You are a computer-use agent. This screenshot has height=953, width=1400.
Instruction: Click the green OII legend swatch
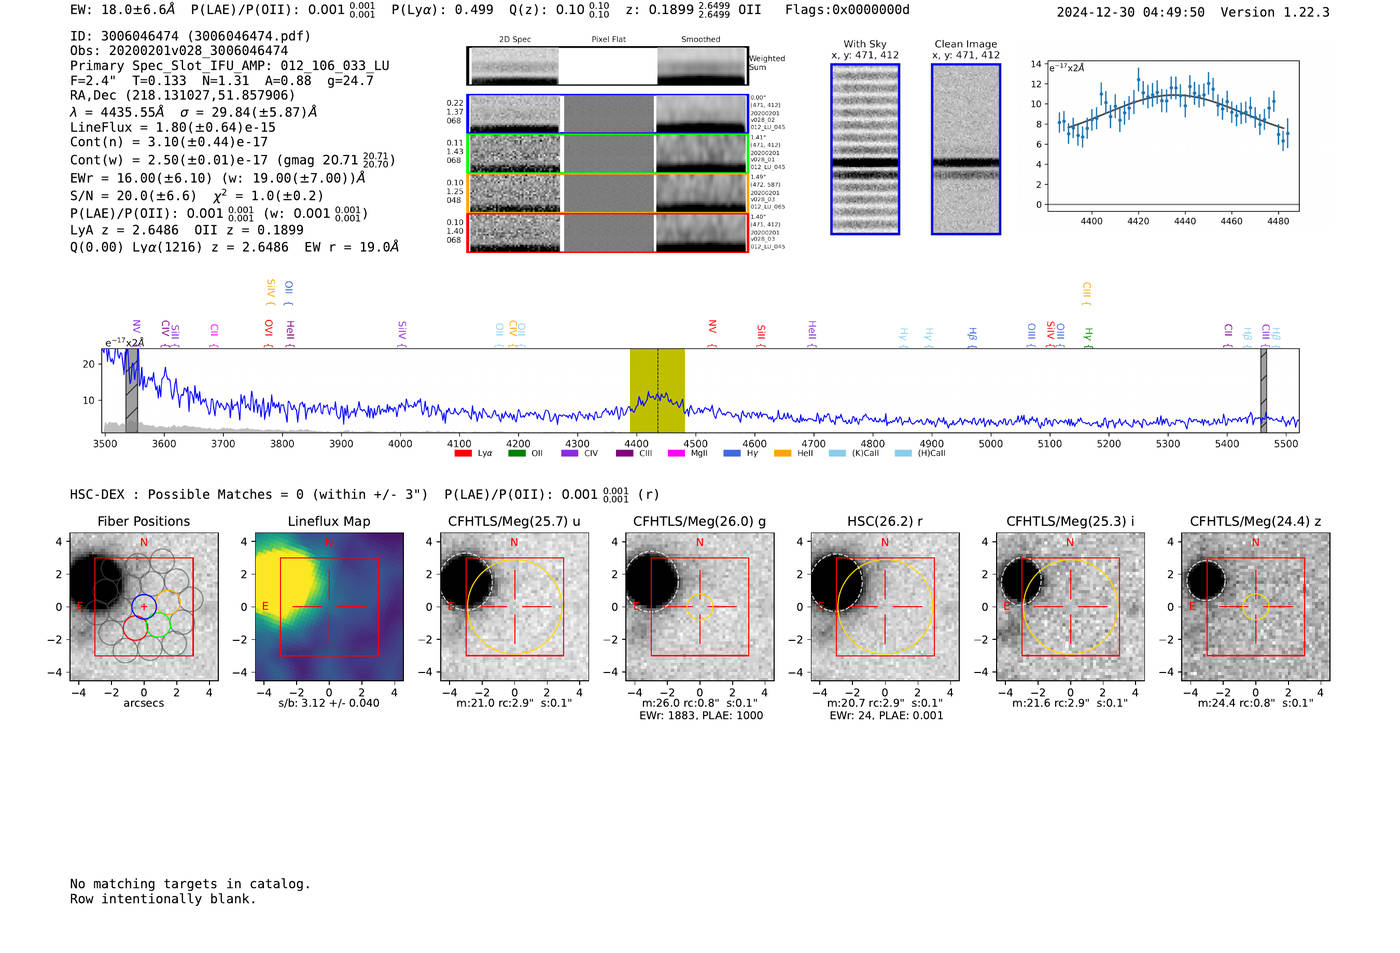[x=516, y=453]
